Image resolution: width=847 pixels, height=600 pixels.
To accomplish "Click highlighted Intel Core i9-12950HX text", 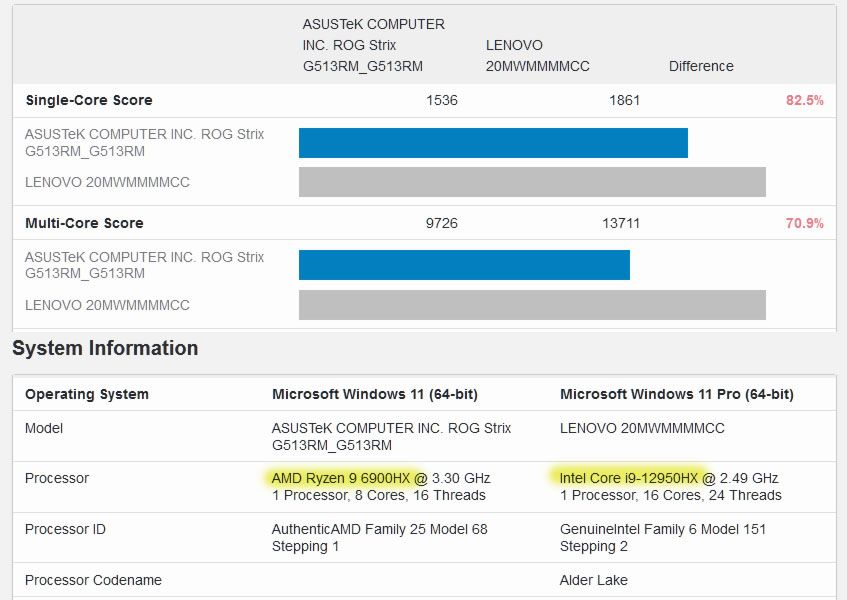I will pyautogui.click(x=629, y=478).
